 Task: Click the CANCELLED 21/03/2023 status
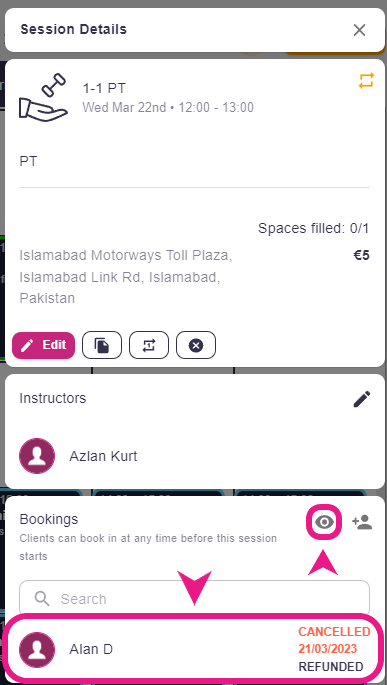[334, 640]
